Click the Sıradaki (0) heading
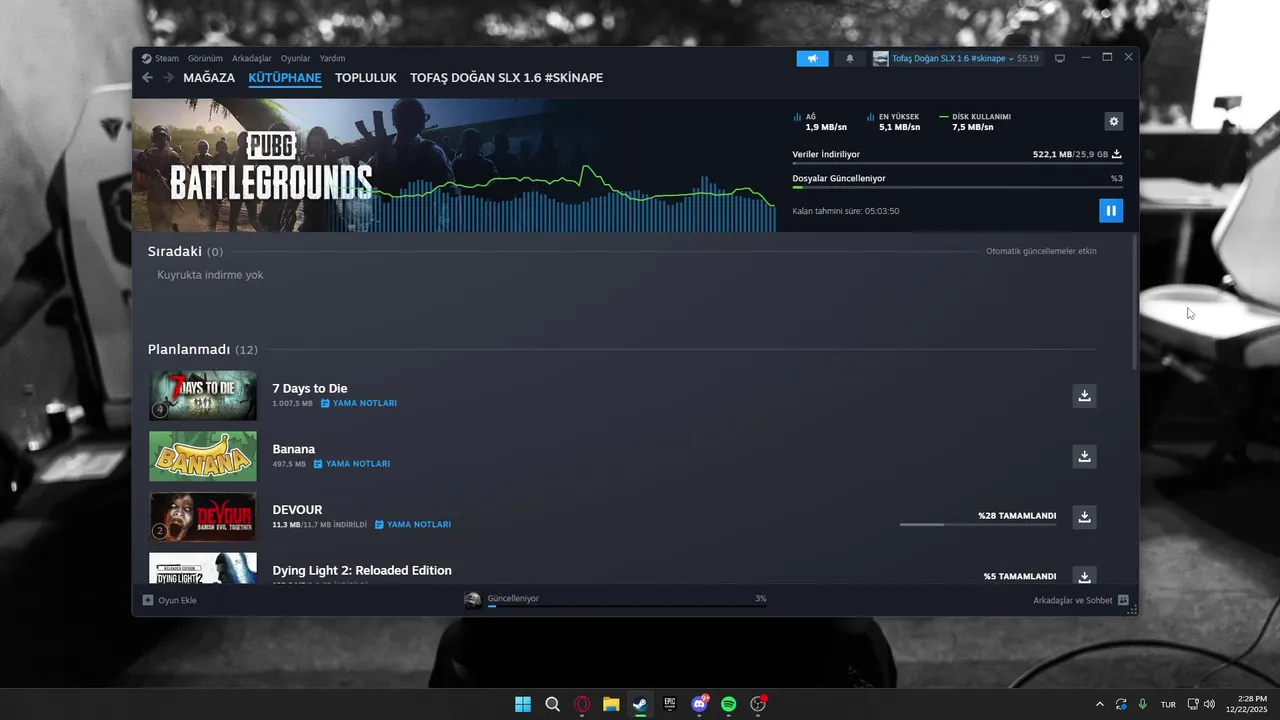This screenshot has width=1280, height=720. pyautogui.click(x=185, y=251)
